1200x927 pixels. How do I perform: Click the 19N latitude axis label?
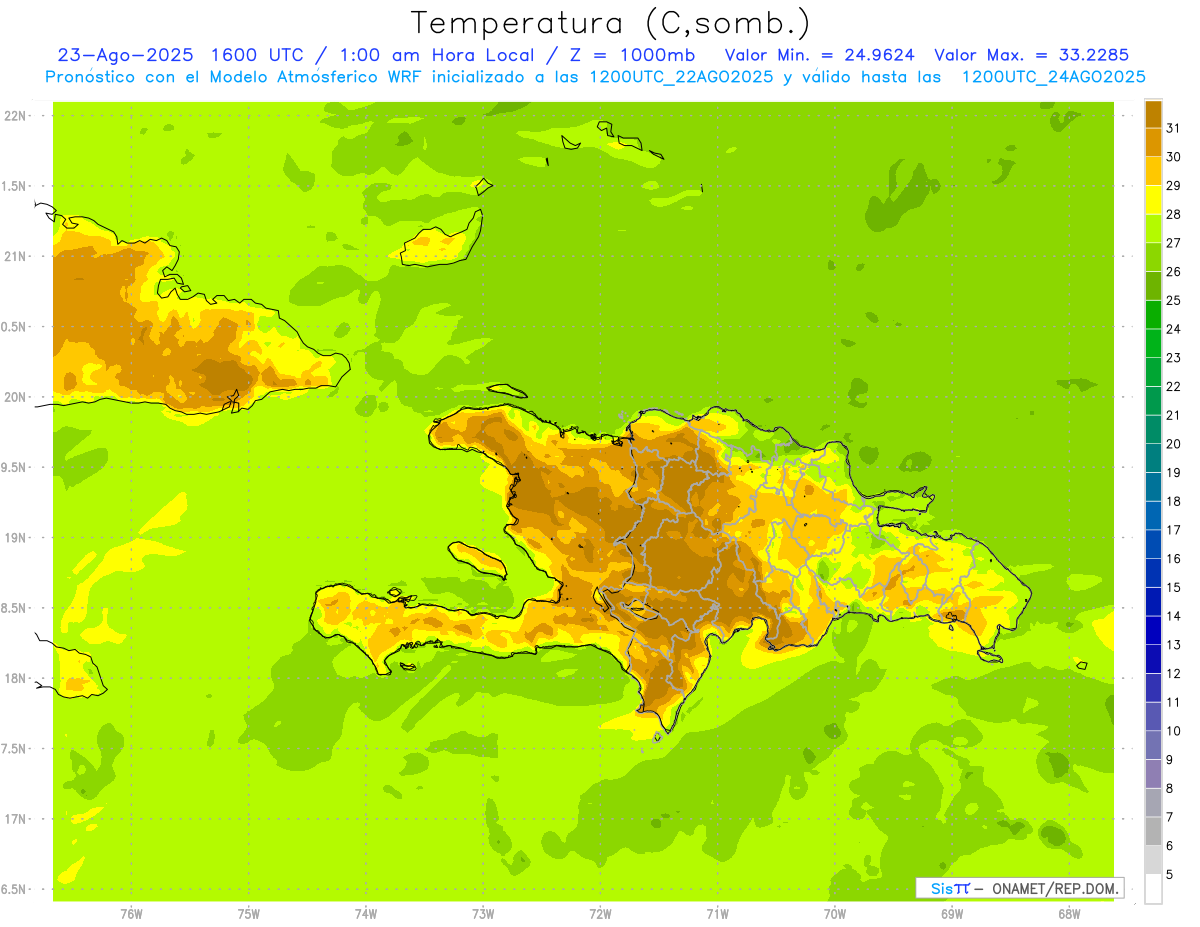[17, 538]
